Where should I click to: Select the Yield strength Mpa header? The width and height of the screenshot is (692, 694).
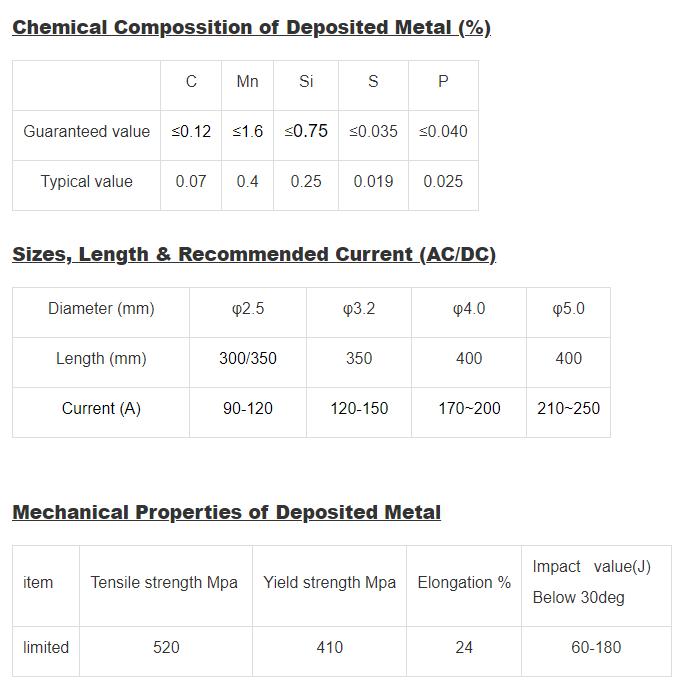tap(330, 582)
